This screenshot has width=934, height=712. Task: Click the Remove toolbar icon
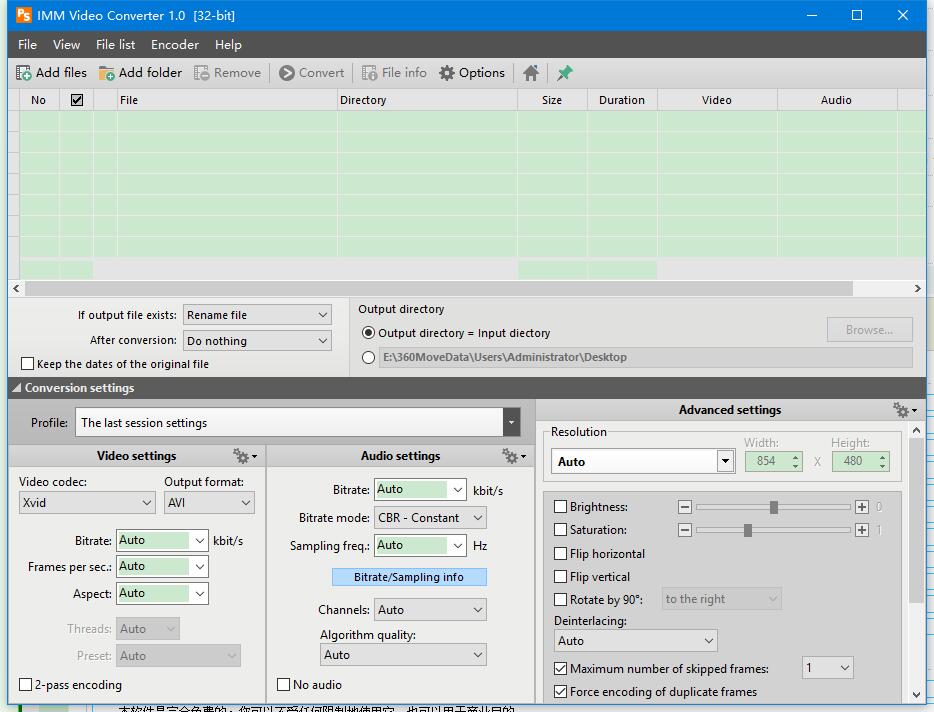coord(201,73)
